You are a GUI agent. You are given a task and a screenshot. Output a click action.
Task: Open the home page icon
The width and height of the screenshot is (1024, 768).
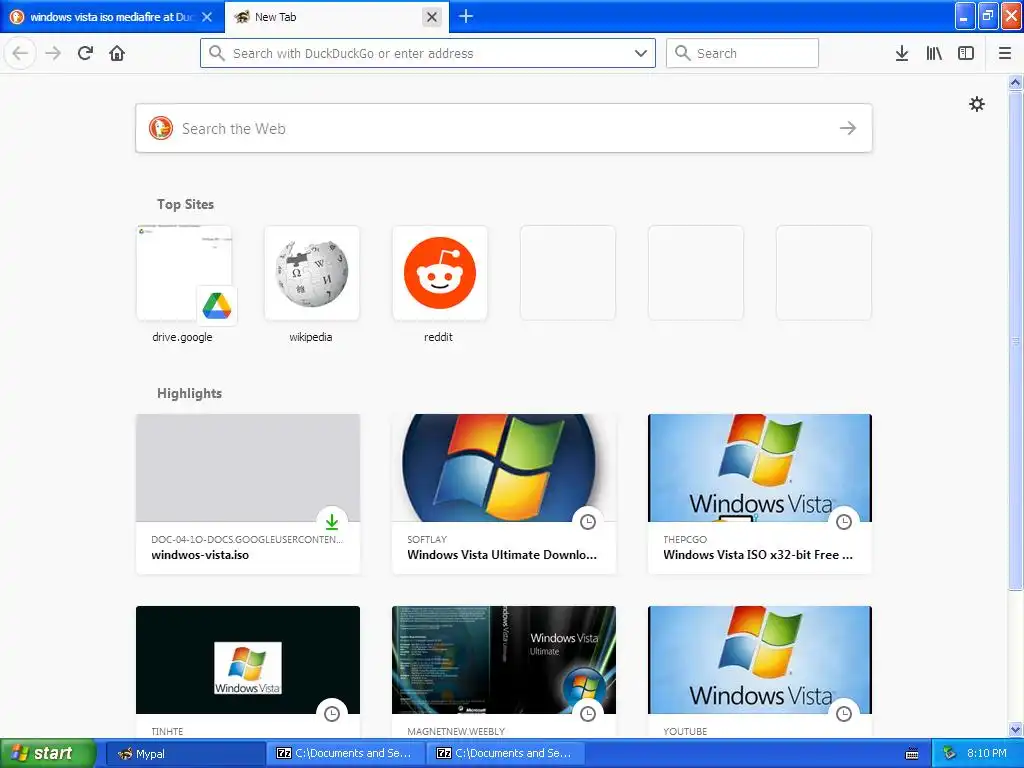(117, 53)
